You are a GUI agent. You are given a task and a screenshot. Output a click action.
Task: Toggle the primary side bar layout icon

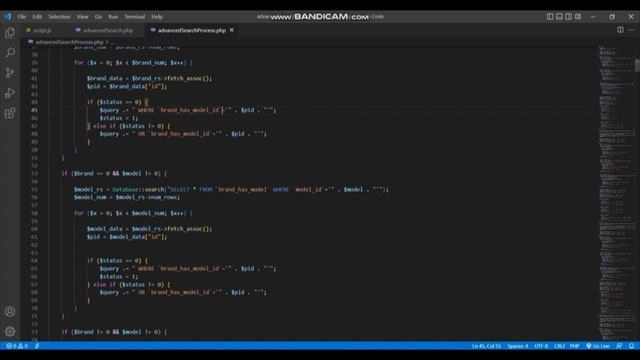coord(550,17)
